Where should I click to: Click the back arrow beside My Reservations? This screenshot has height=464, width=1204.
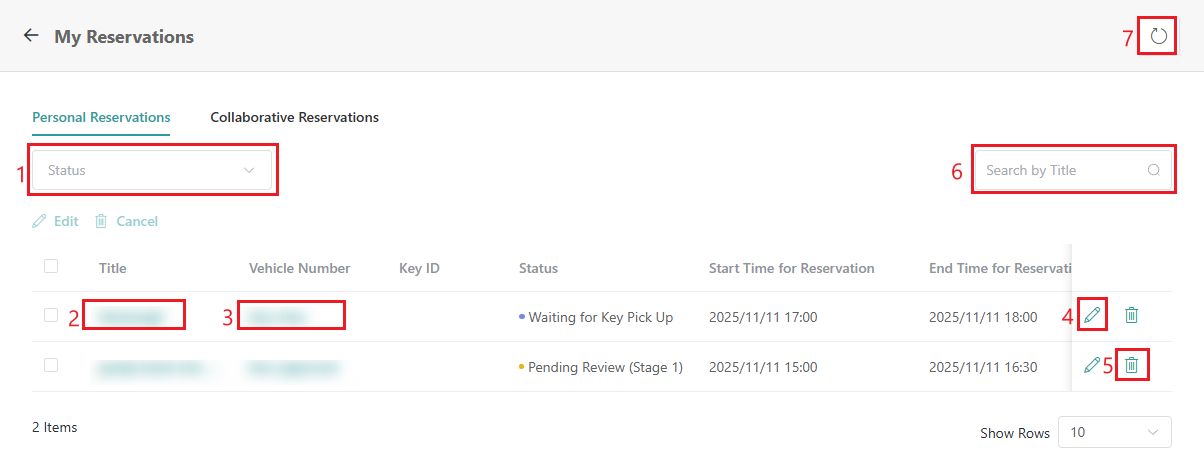(x=31, y=36)
